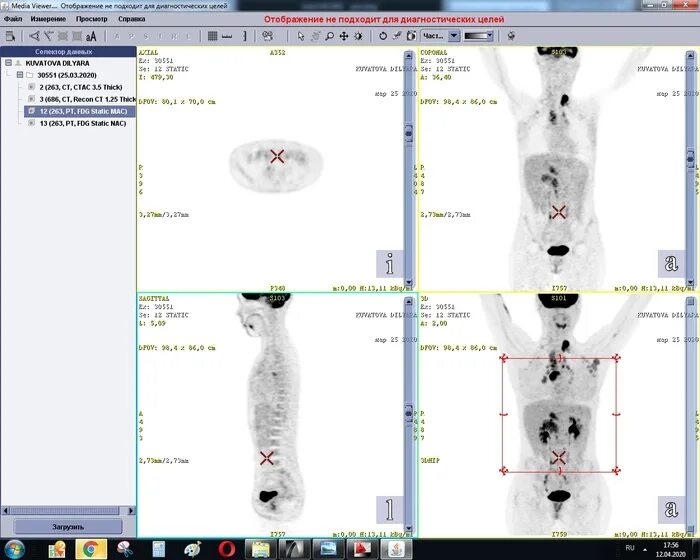Click top-left corner handle of 3D crop box
This screenshot has width=700, height=560.
pos(504,358)
